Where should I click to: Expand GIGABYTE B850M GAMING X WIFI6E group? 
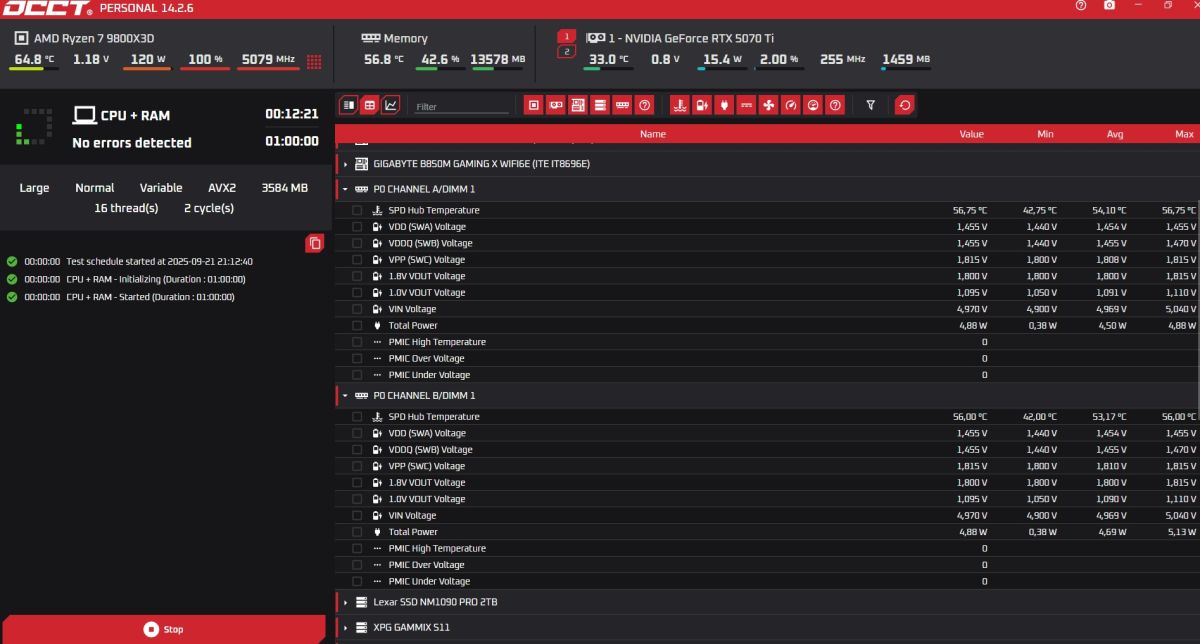pyautogui.click(x=345, y=164)
